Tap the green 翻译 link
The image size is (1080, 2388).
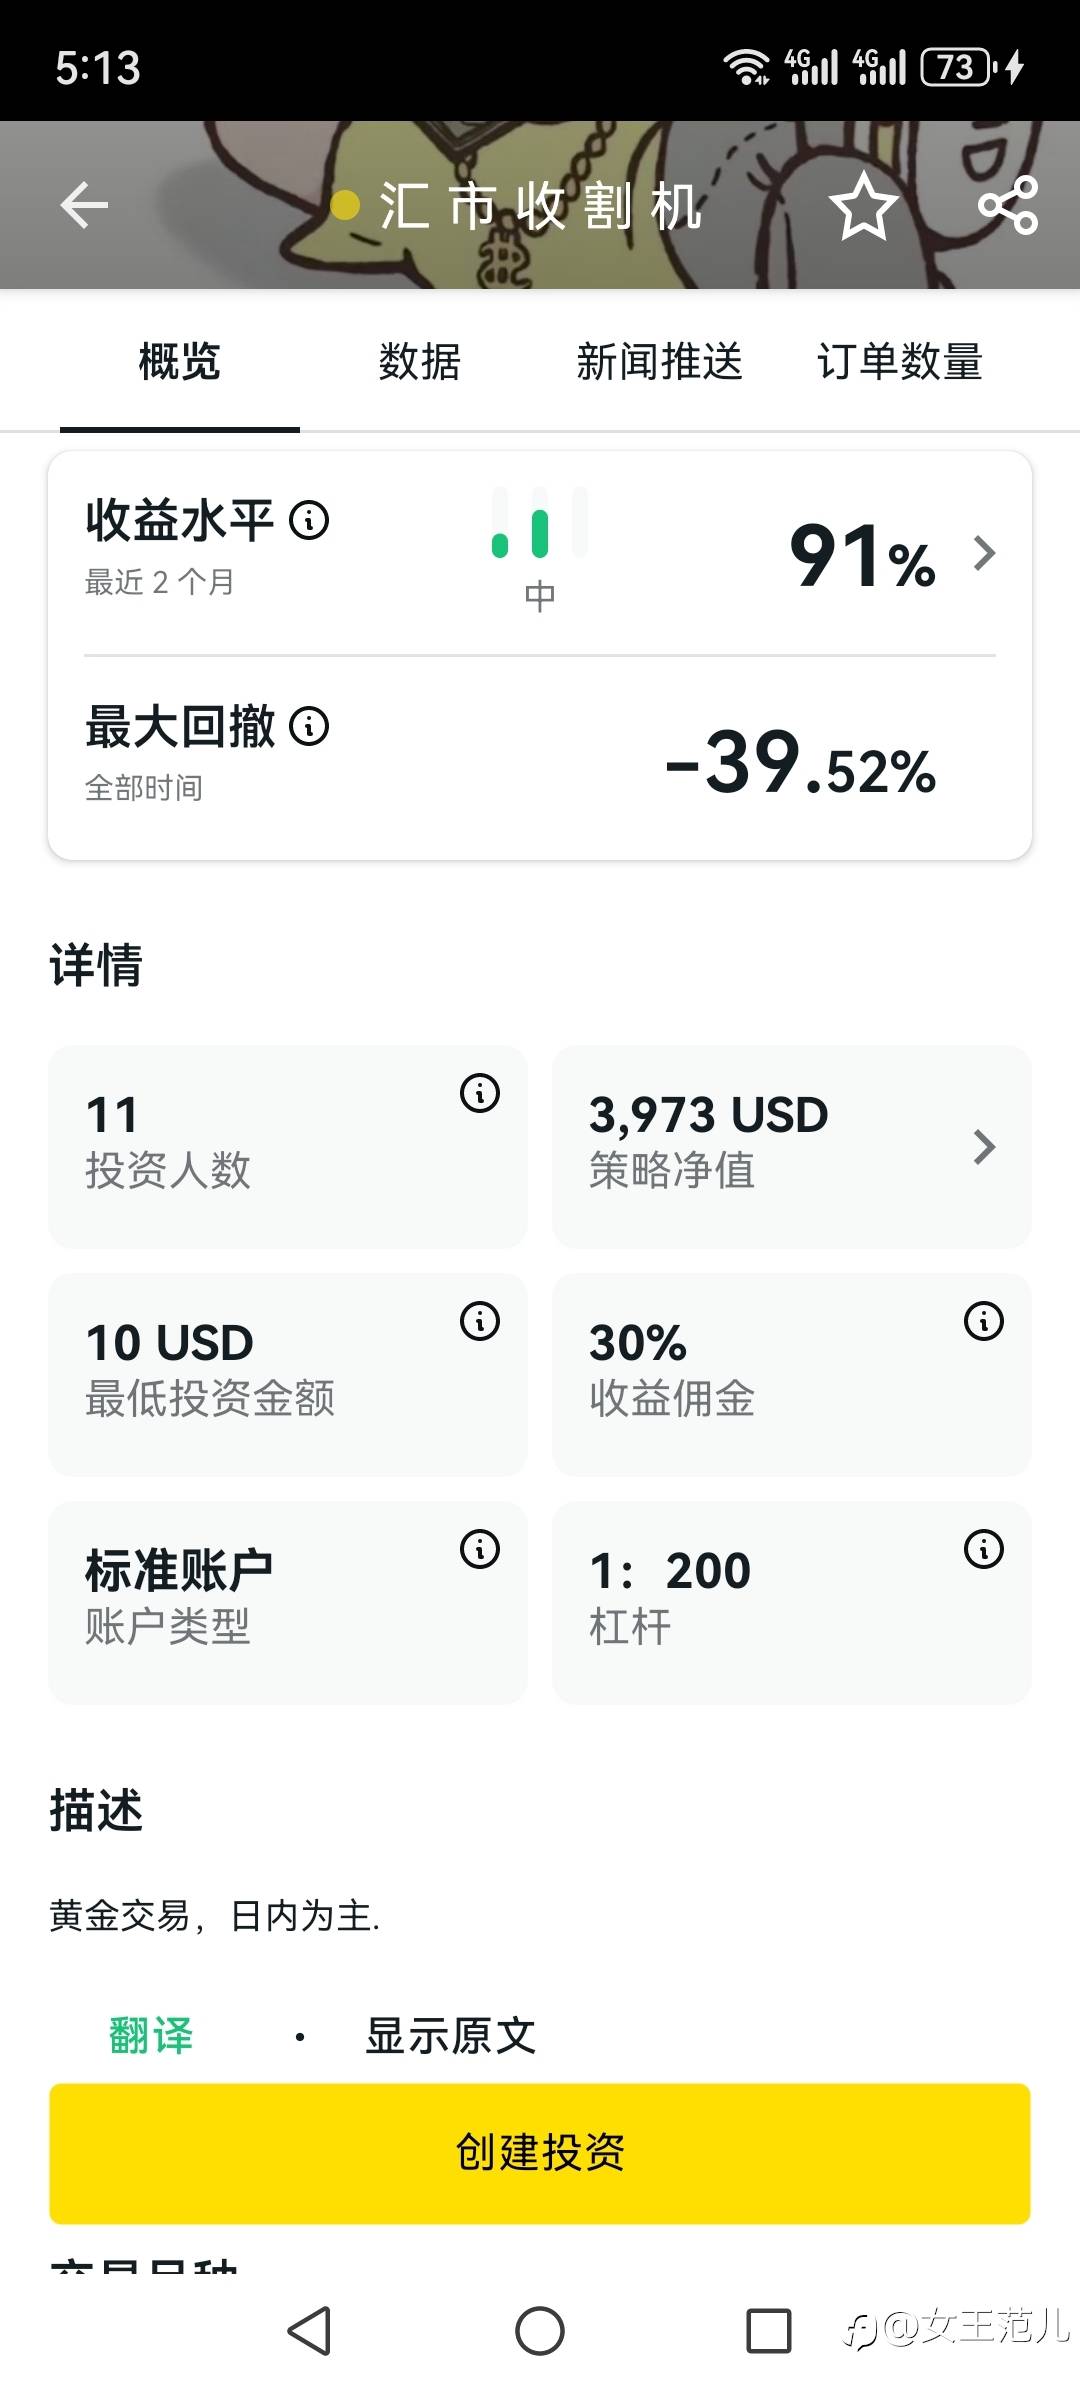pos(151,2035)
